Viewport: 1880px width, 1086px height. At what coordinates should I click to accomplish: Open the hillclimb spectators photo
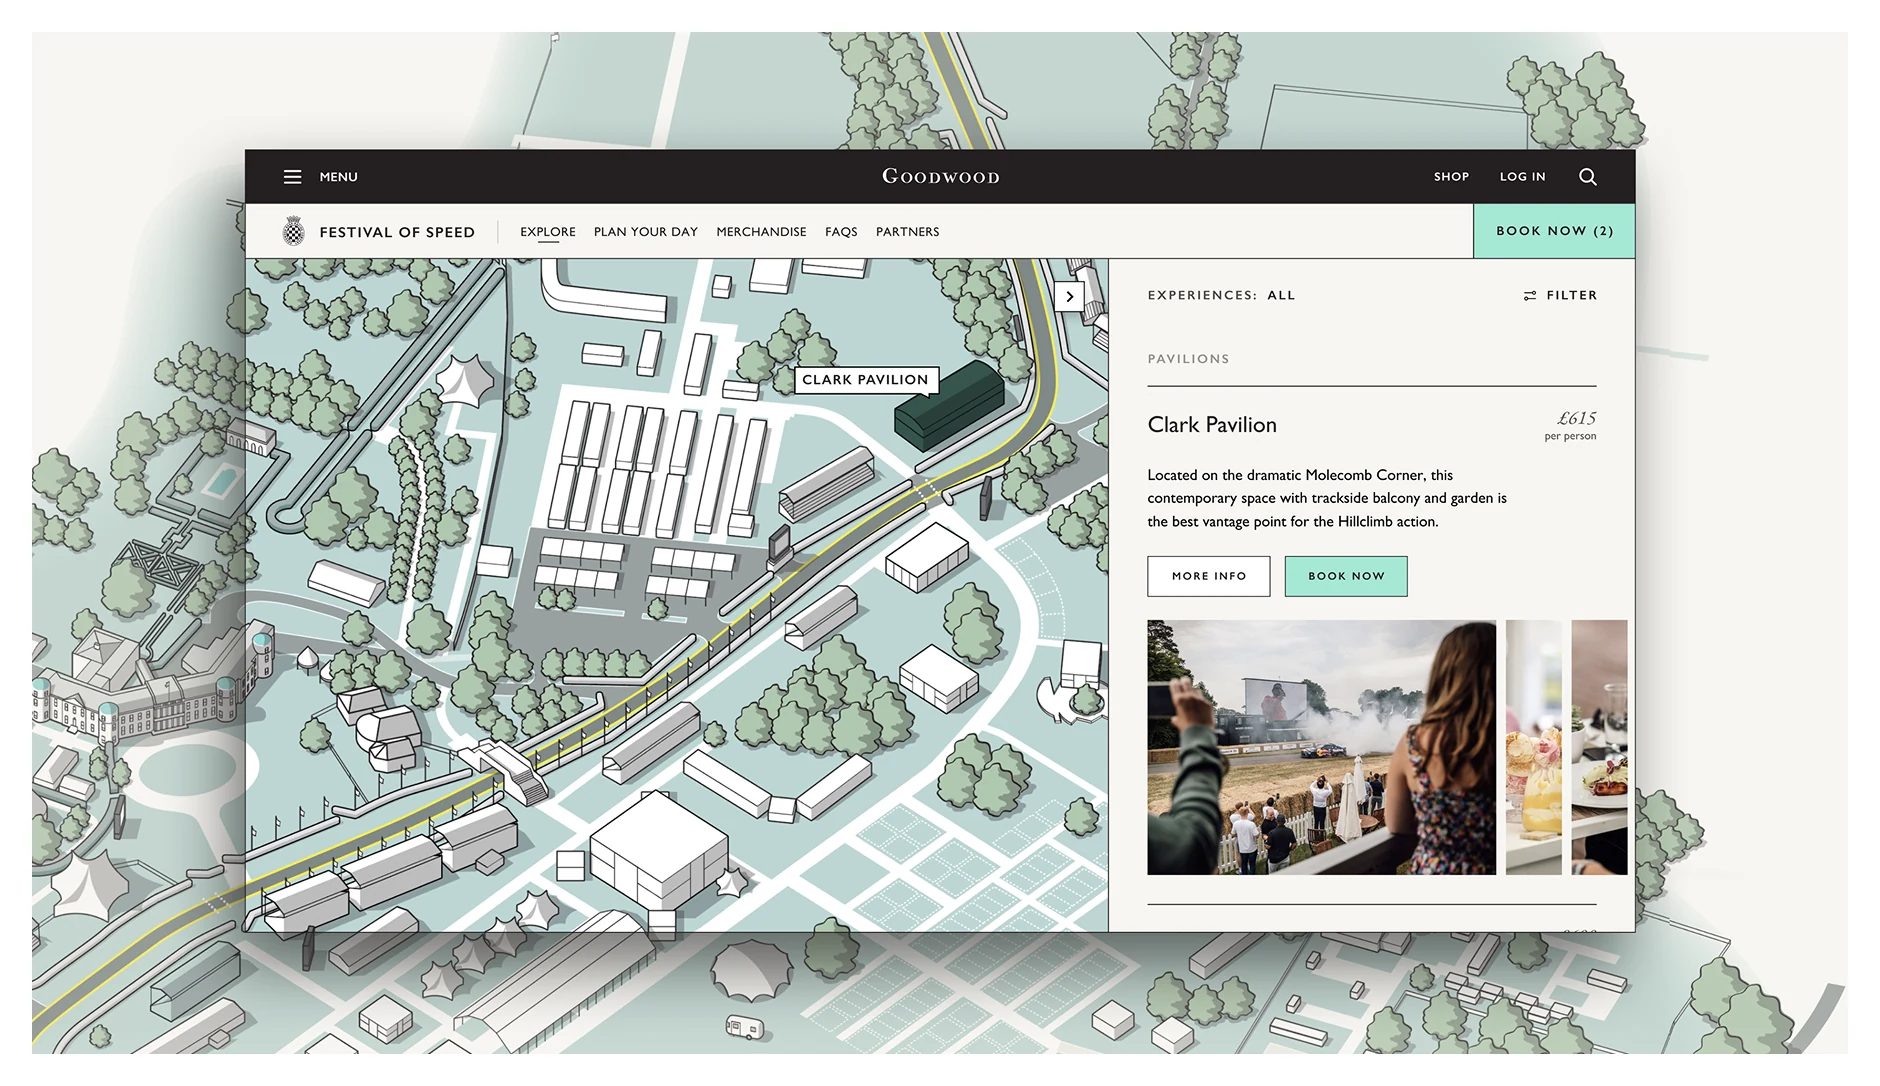coord(1321,747)
